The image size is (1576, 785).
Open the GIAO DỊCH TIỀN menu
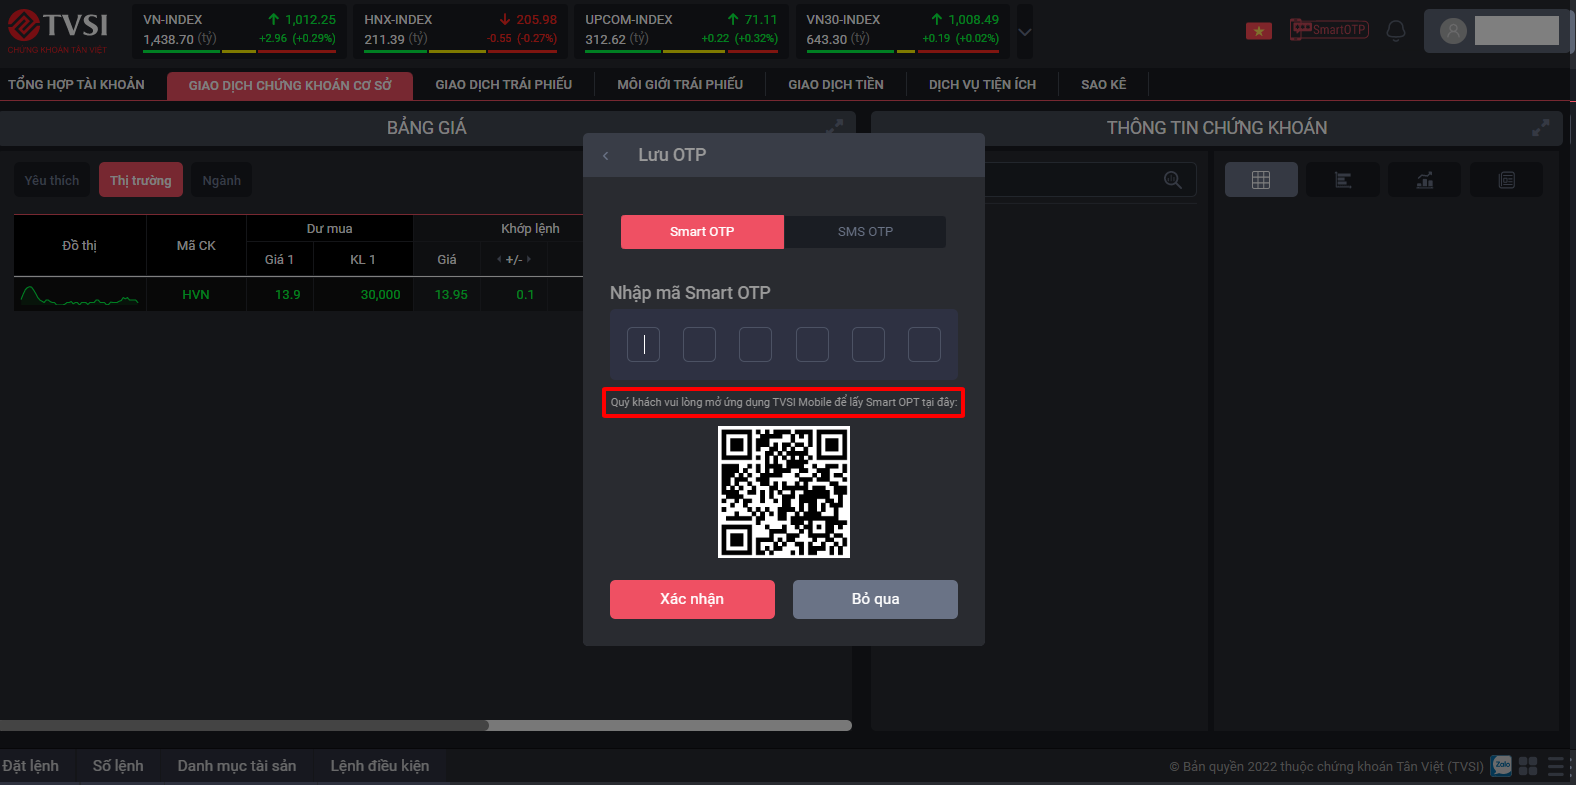click(x=835, y=85)
